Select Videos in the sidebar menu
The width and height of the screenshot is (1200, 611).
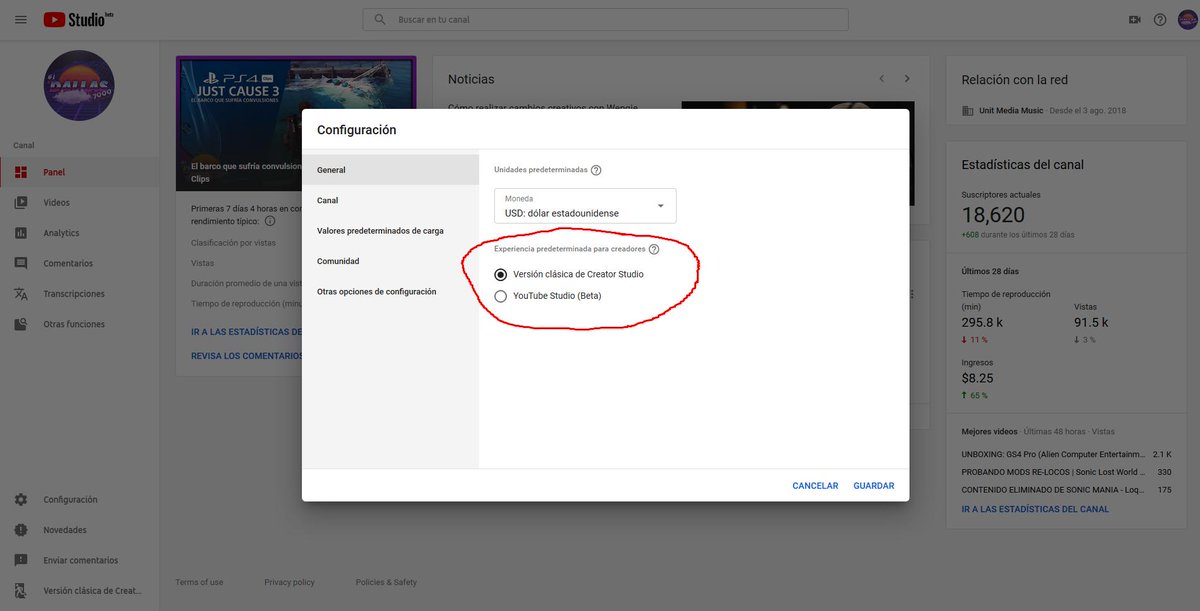coord(79,202)
